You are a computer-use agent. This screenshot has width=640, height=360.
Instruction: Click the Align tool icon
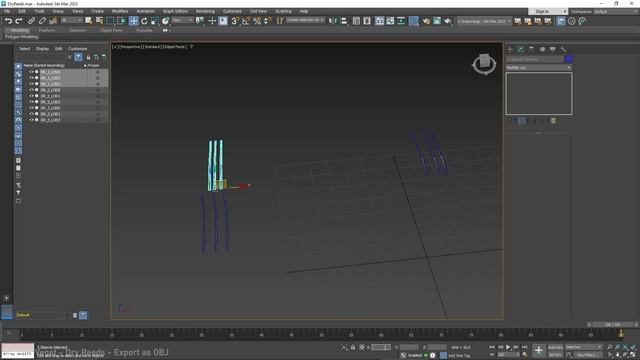click(x=344, y=21)
